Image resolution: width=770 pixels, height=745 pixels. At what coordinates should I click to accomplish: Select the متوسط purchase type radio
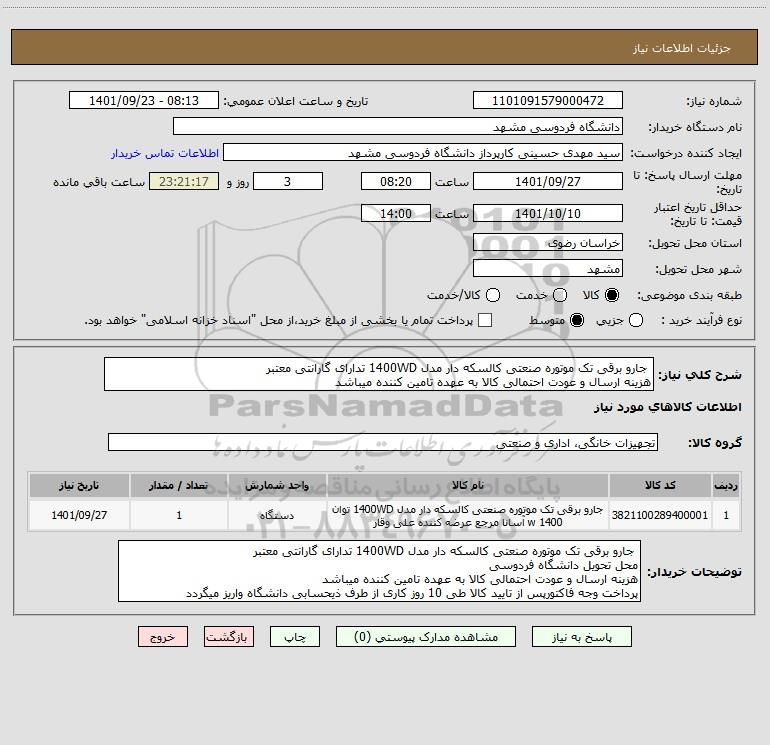tap(577, 320)
